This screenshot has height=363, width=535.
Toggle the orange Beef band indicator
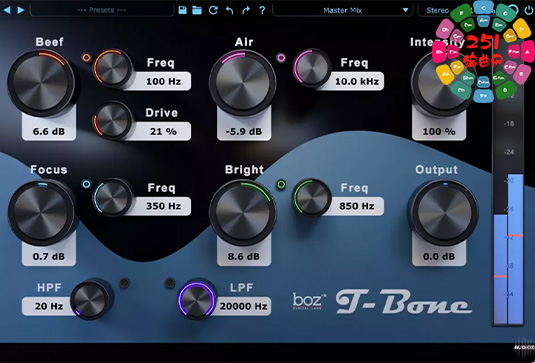click(87, 57)
